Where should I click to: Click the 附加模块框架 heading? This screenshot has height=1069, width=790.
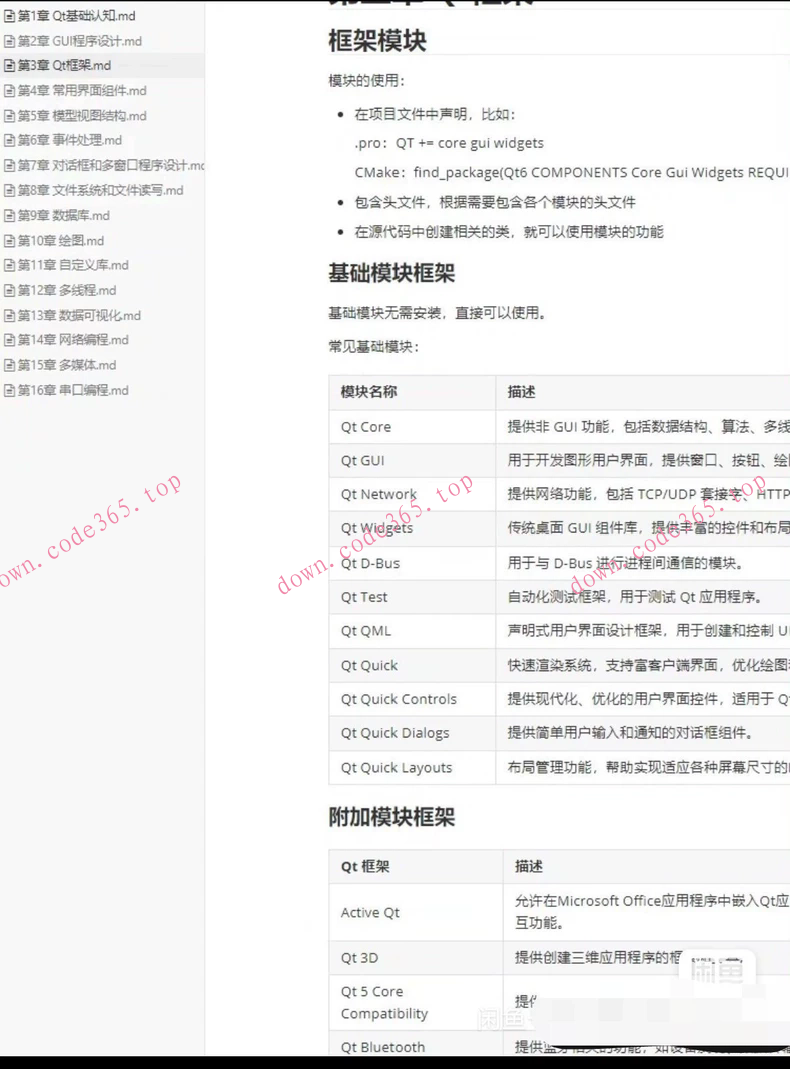coord(391,817)
